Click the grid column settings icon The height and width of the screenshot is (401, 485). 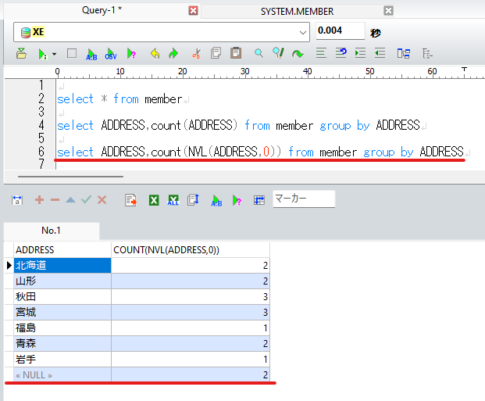click(259, 200)
